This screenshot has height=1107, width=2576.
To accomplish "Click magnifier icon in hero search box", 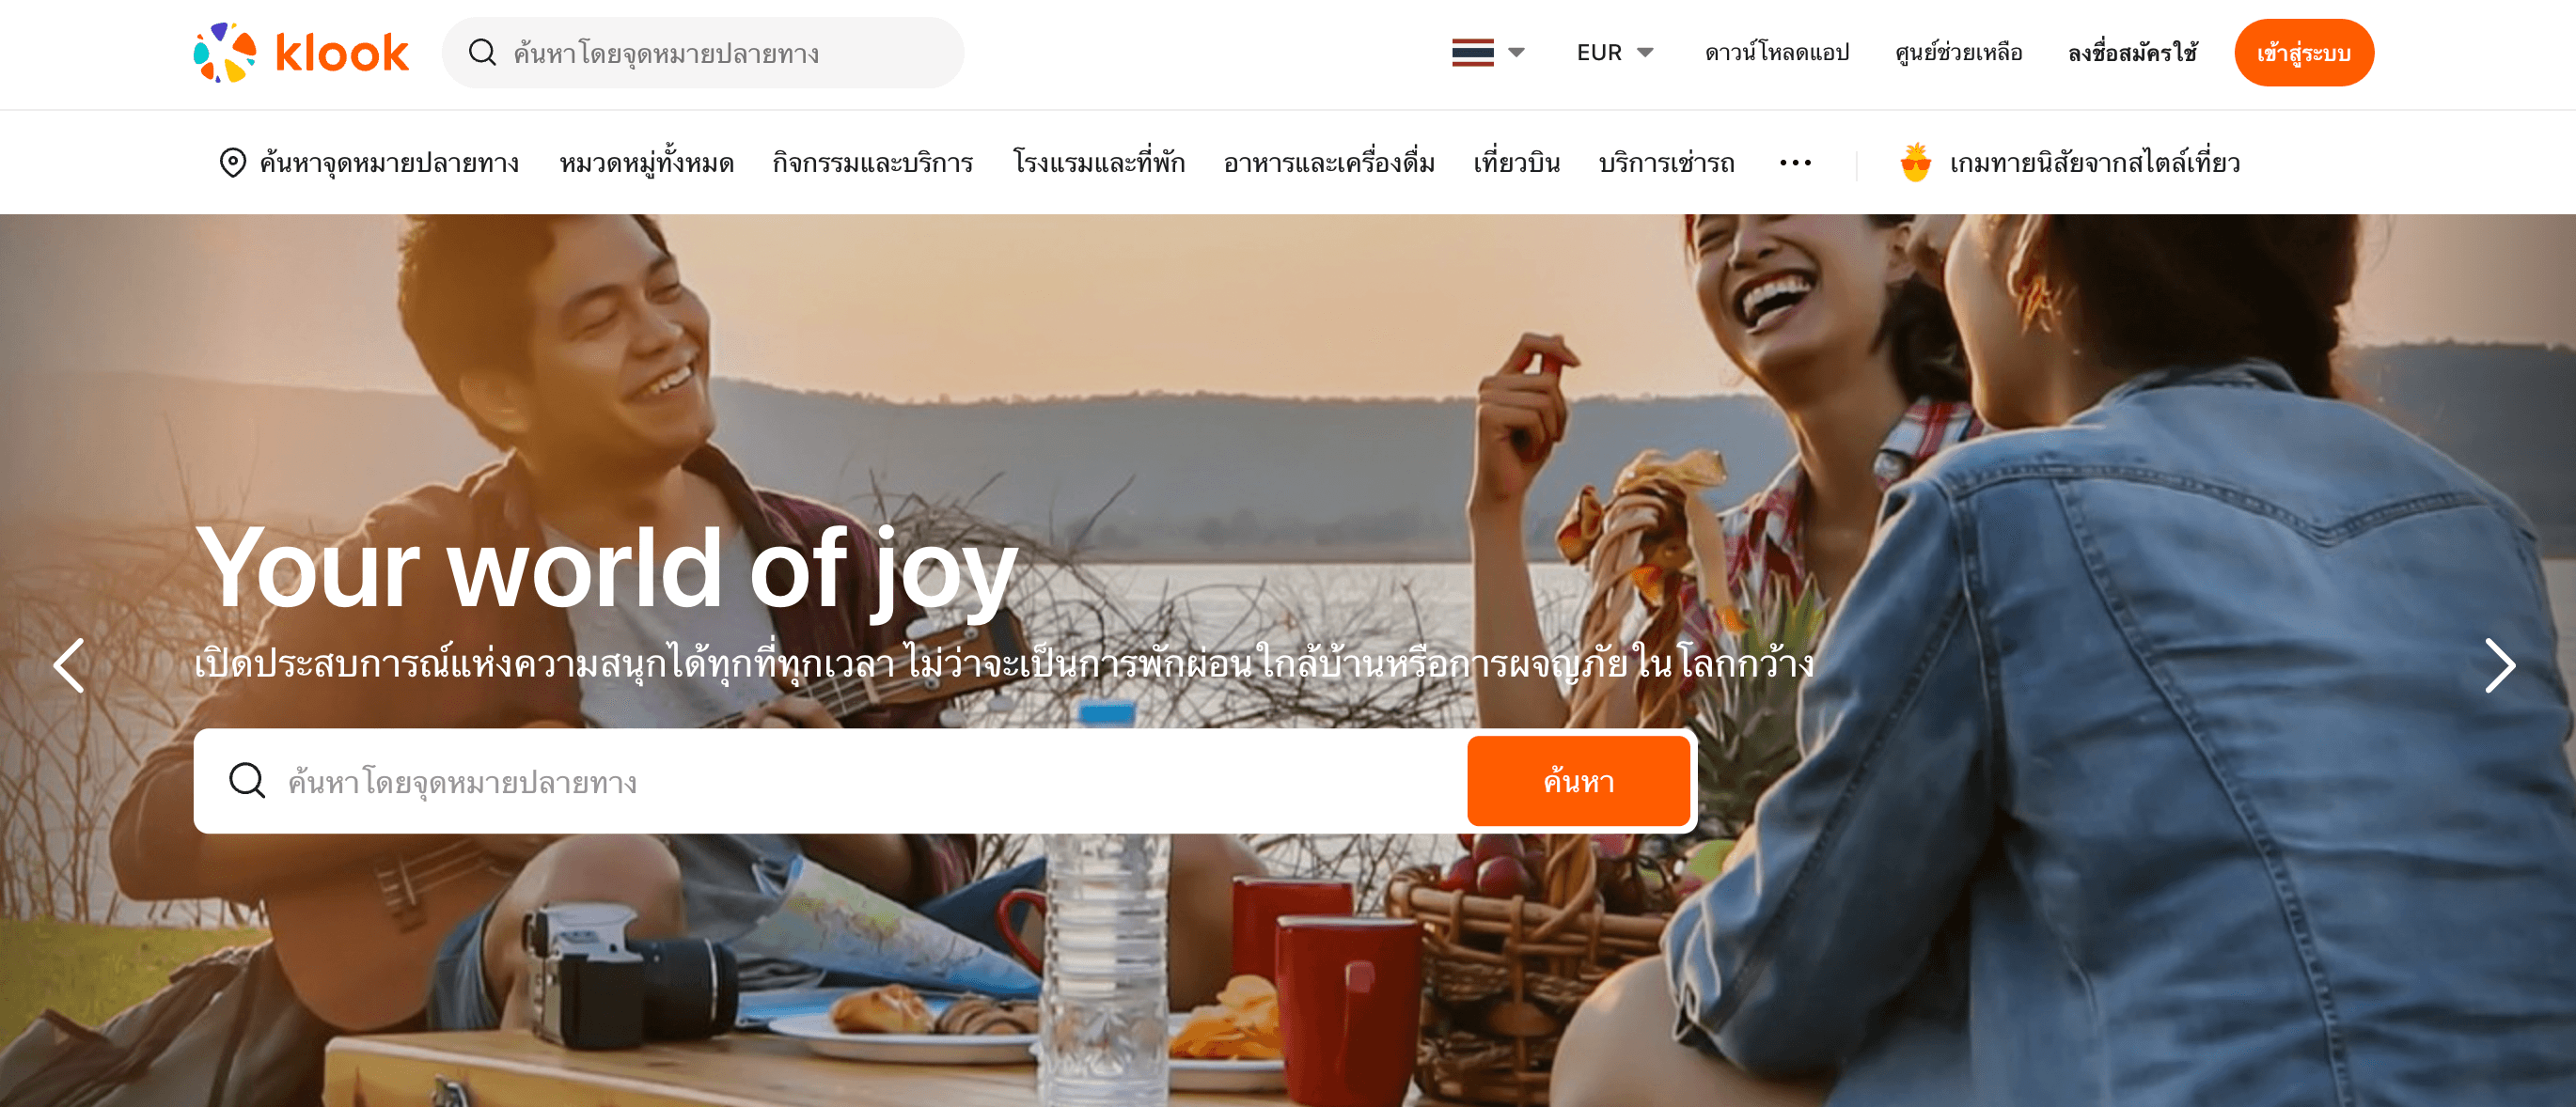I will tap(247, 780).
